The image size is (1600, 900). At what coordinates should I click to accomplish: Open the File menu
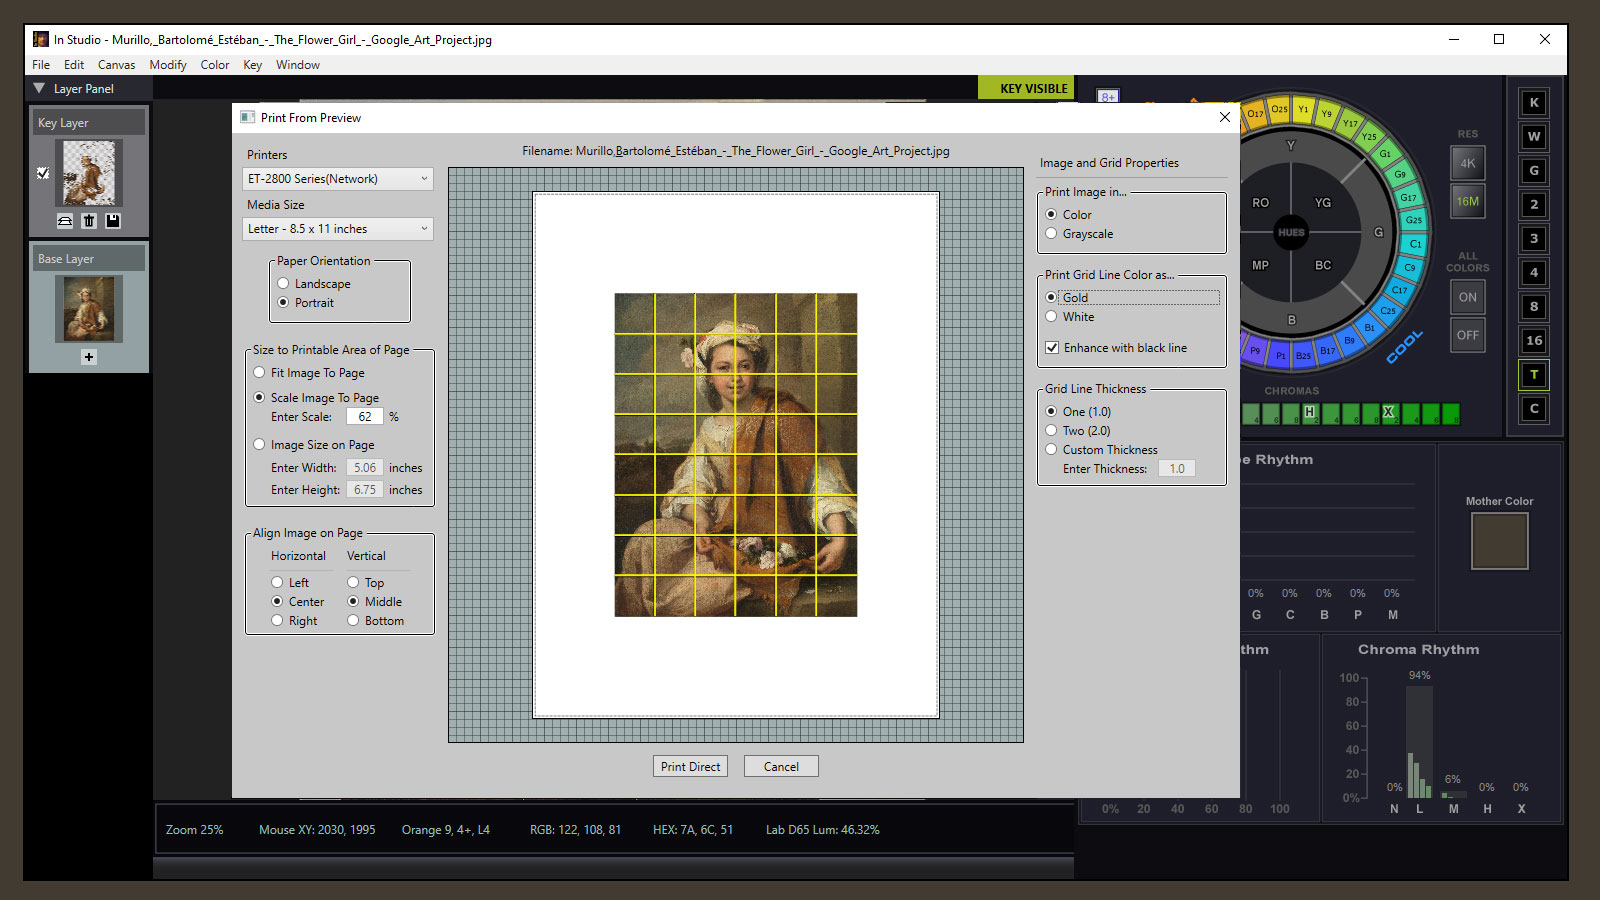[41, 65]
